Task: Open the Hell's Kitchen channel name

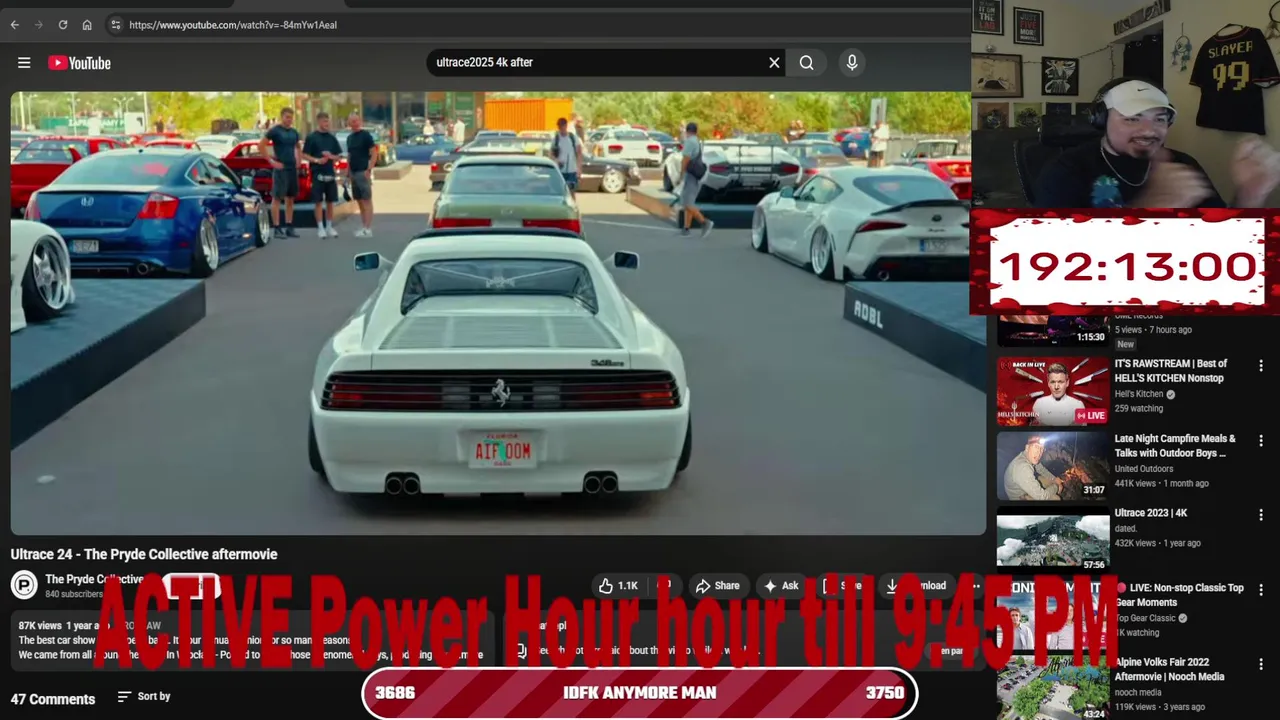Action: pyautogui.click(x=1139, y=394)
